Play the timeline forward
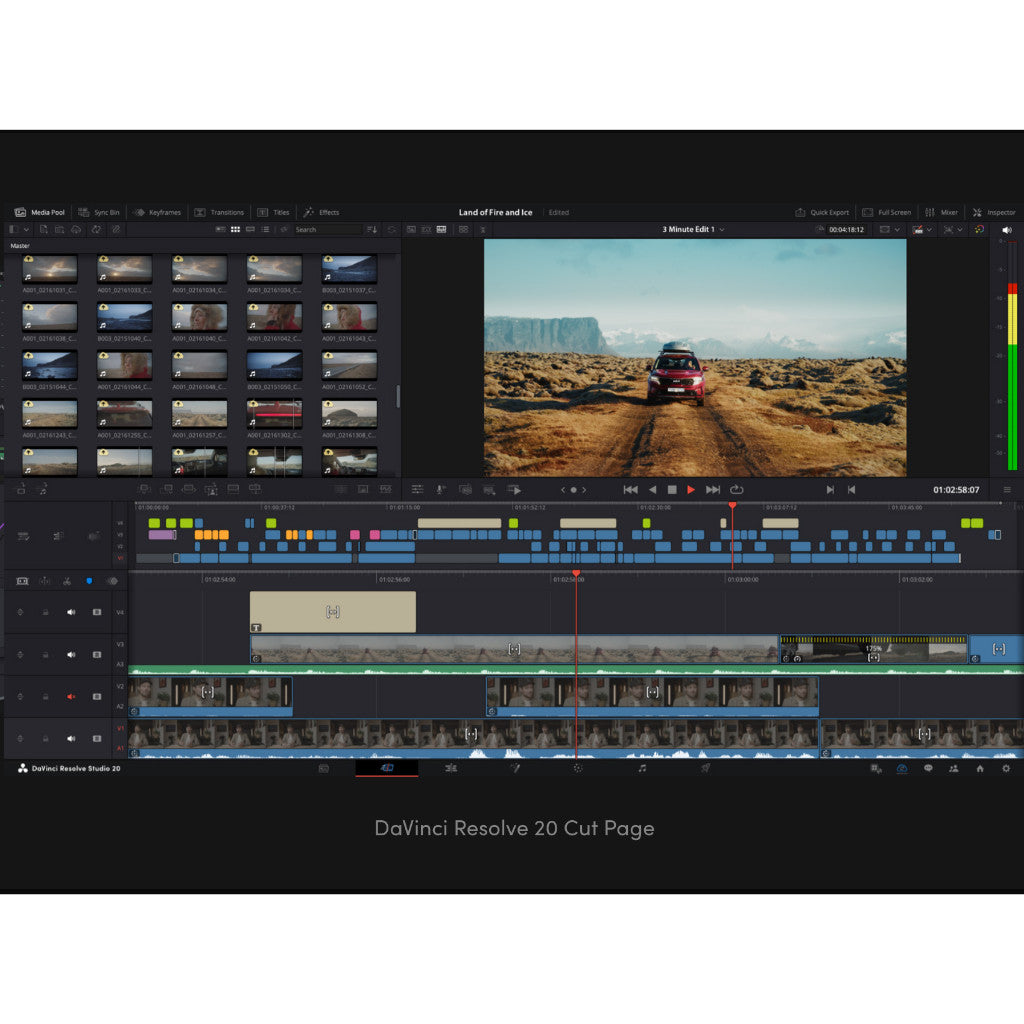Screen dimensions: 1024x1024 [691, 489]
